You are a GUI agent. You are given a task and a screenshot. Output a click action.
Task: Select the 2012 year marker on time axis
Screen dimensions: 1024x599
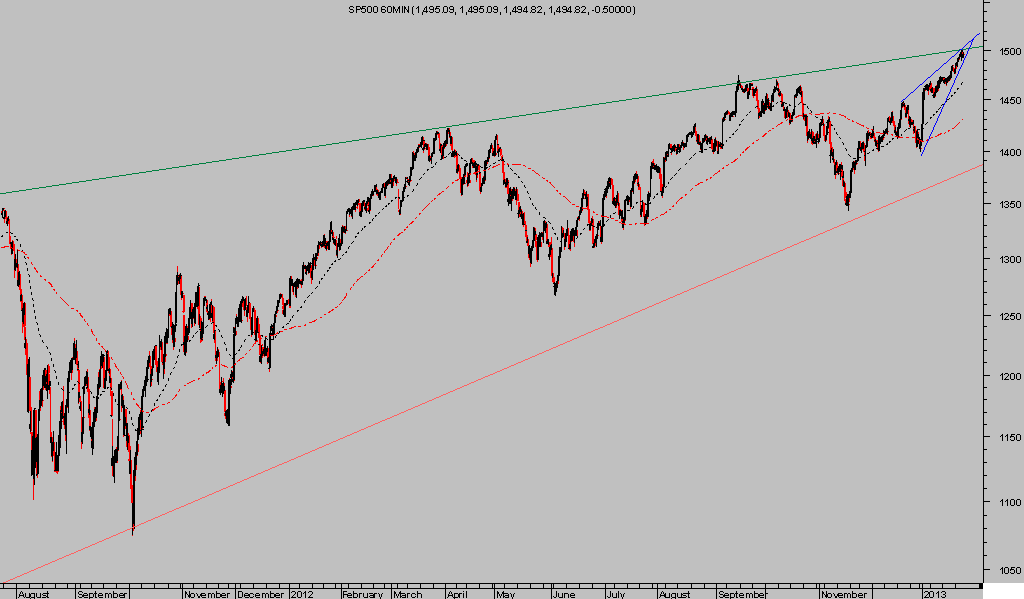click(302, 593)
